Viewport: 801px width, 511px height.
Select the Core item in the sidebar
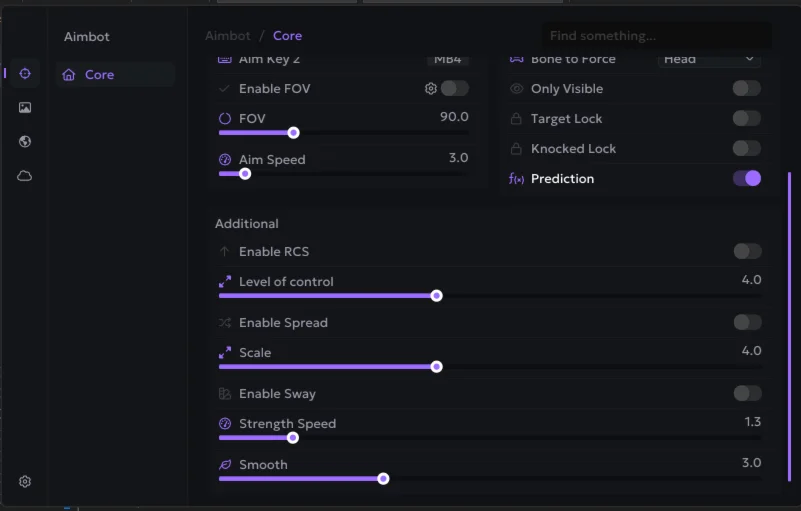(99, 75)
